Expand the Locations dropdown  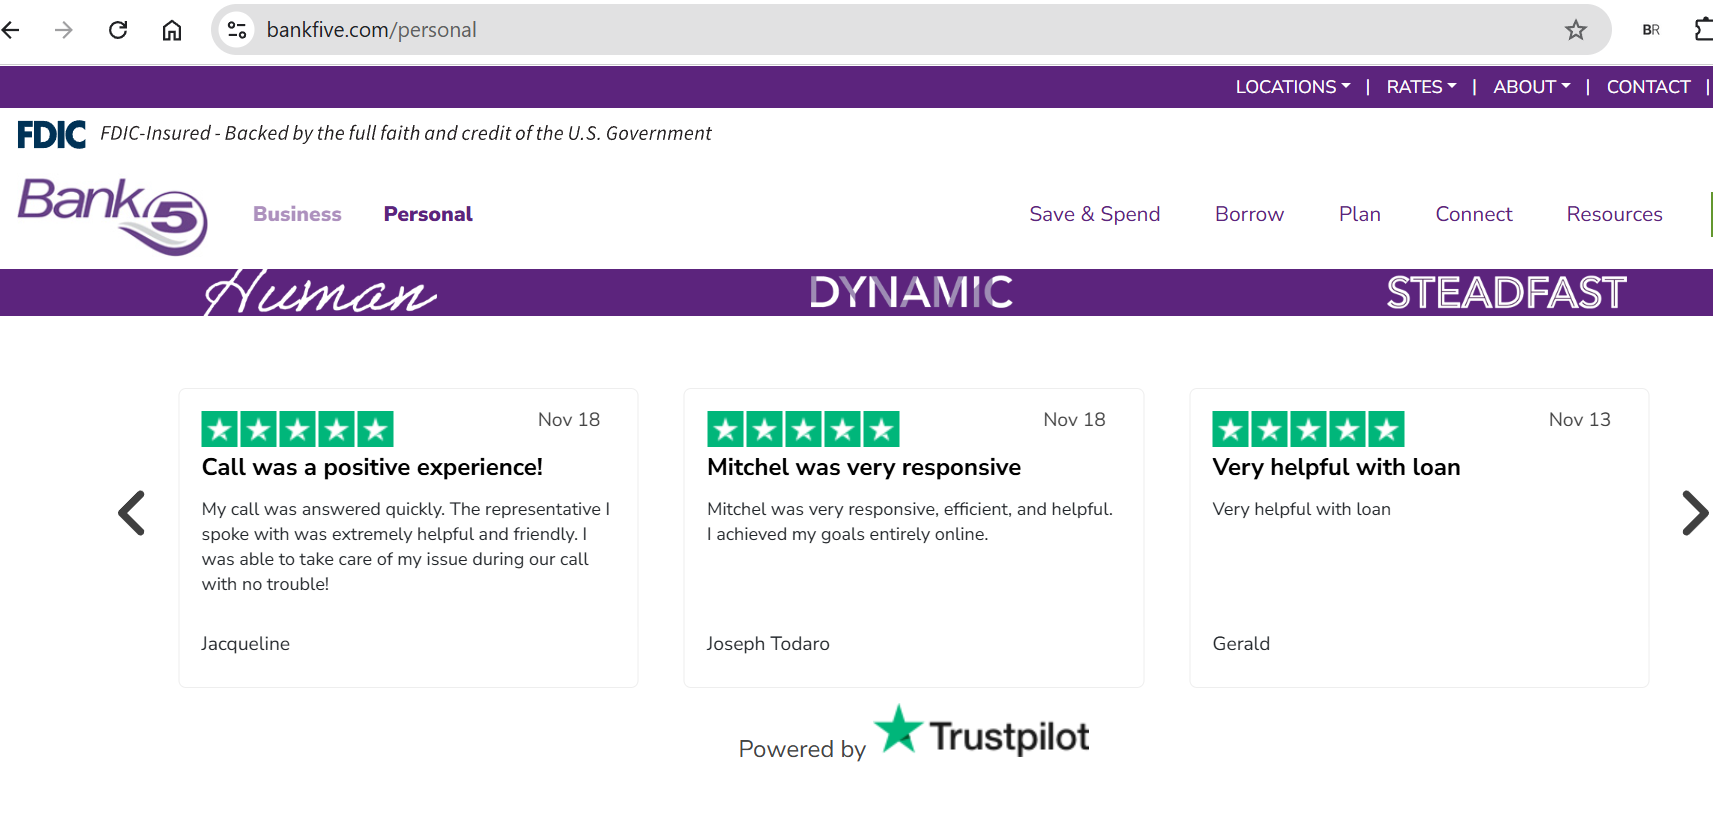(1292, 87)
